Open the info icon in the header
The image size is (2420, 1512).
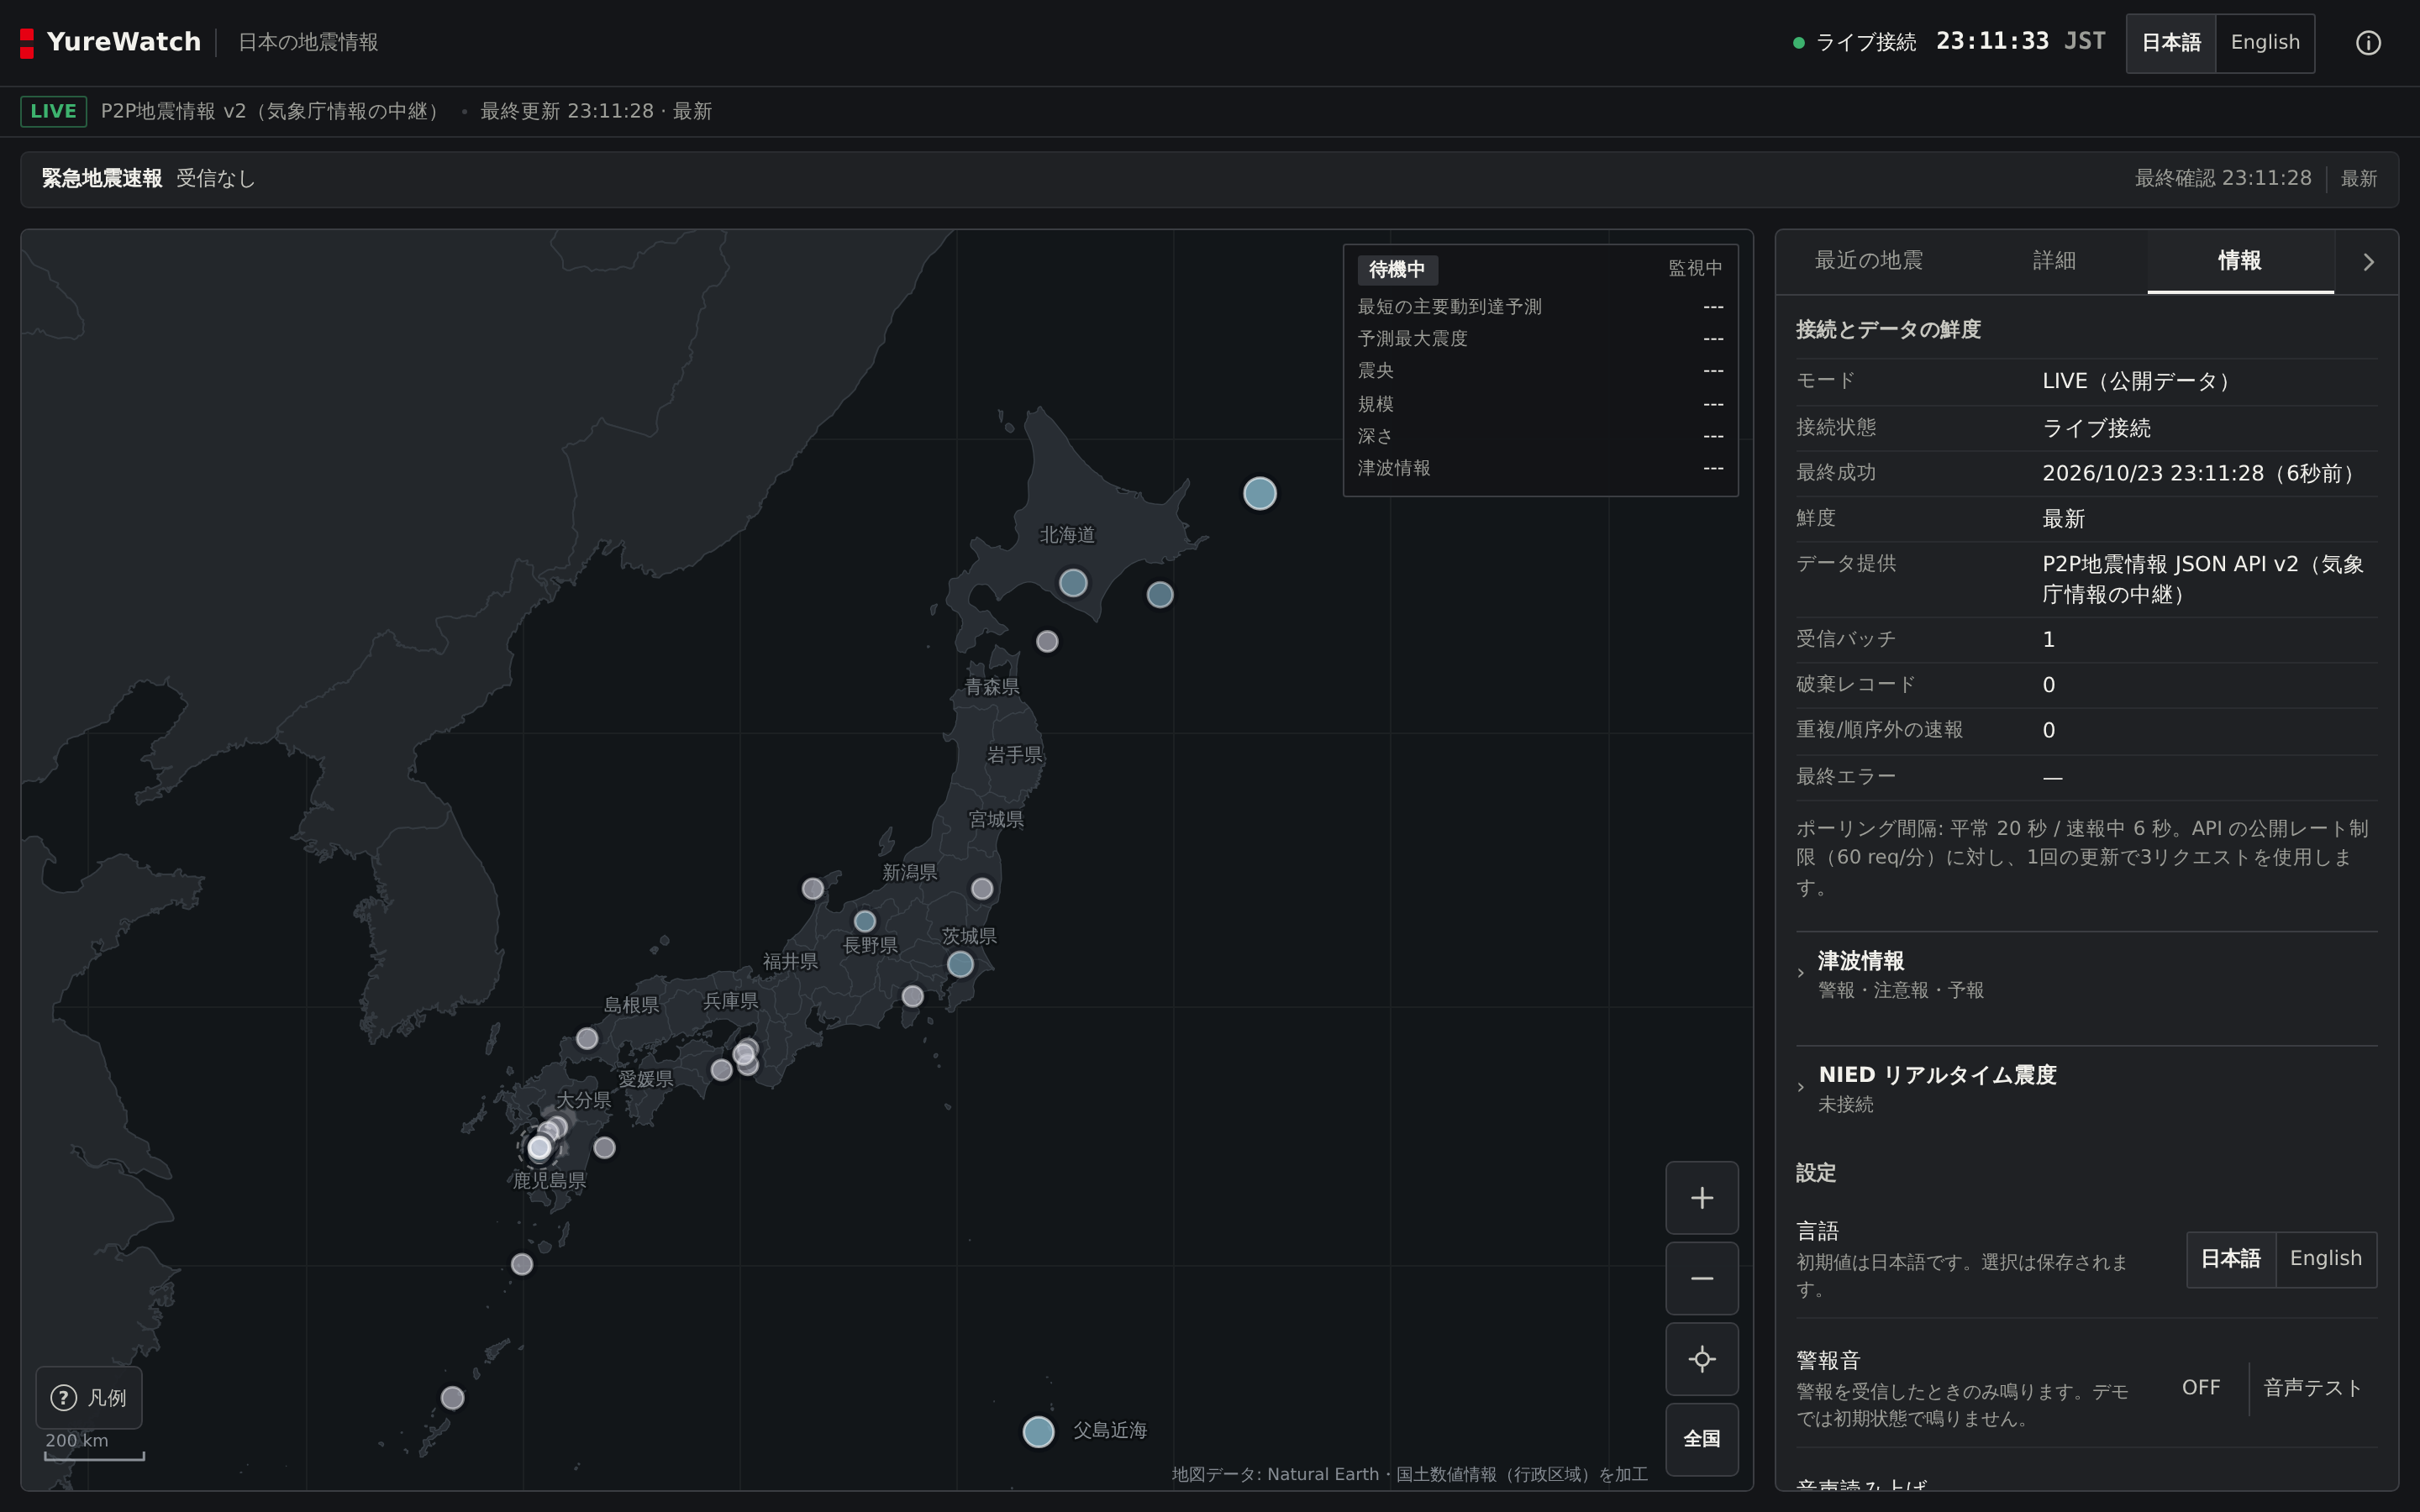(x=2367, y=43)
